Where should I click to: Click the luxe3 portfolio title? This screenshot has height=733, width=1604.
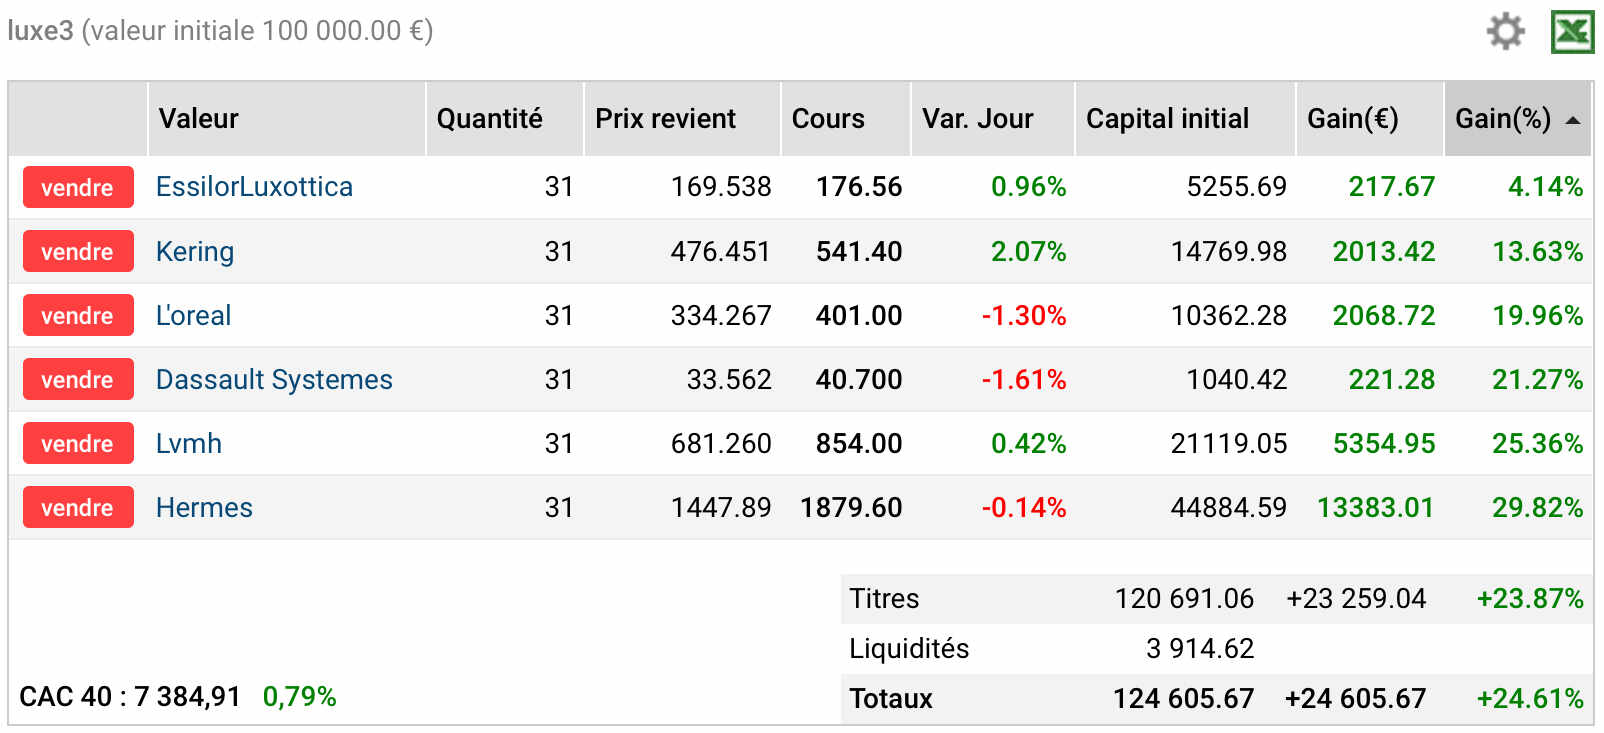[x=41, y=31]
